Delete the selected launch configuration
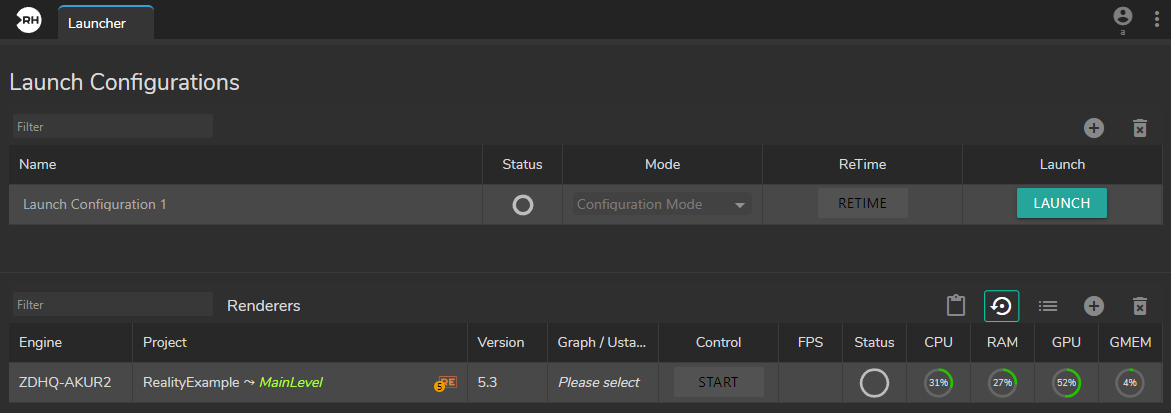Viewport: 1171px width, 413px height. pyautogui.click(x=1139, y=128)
